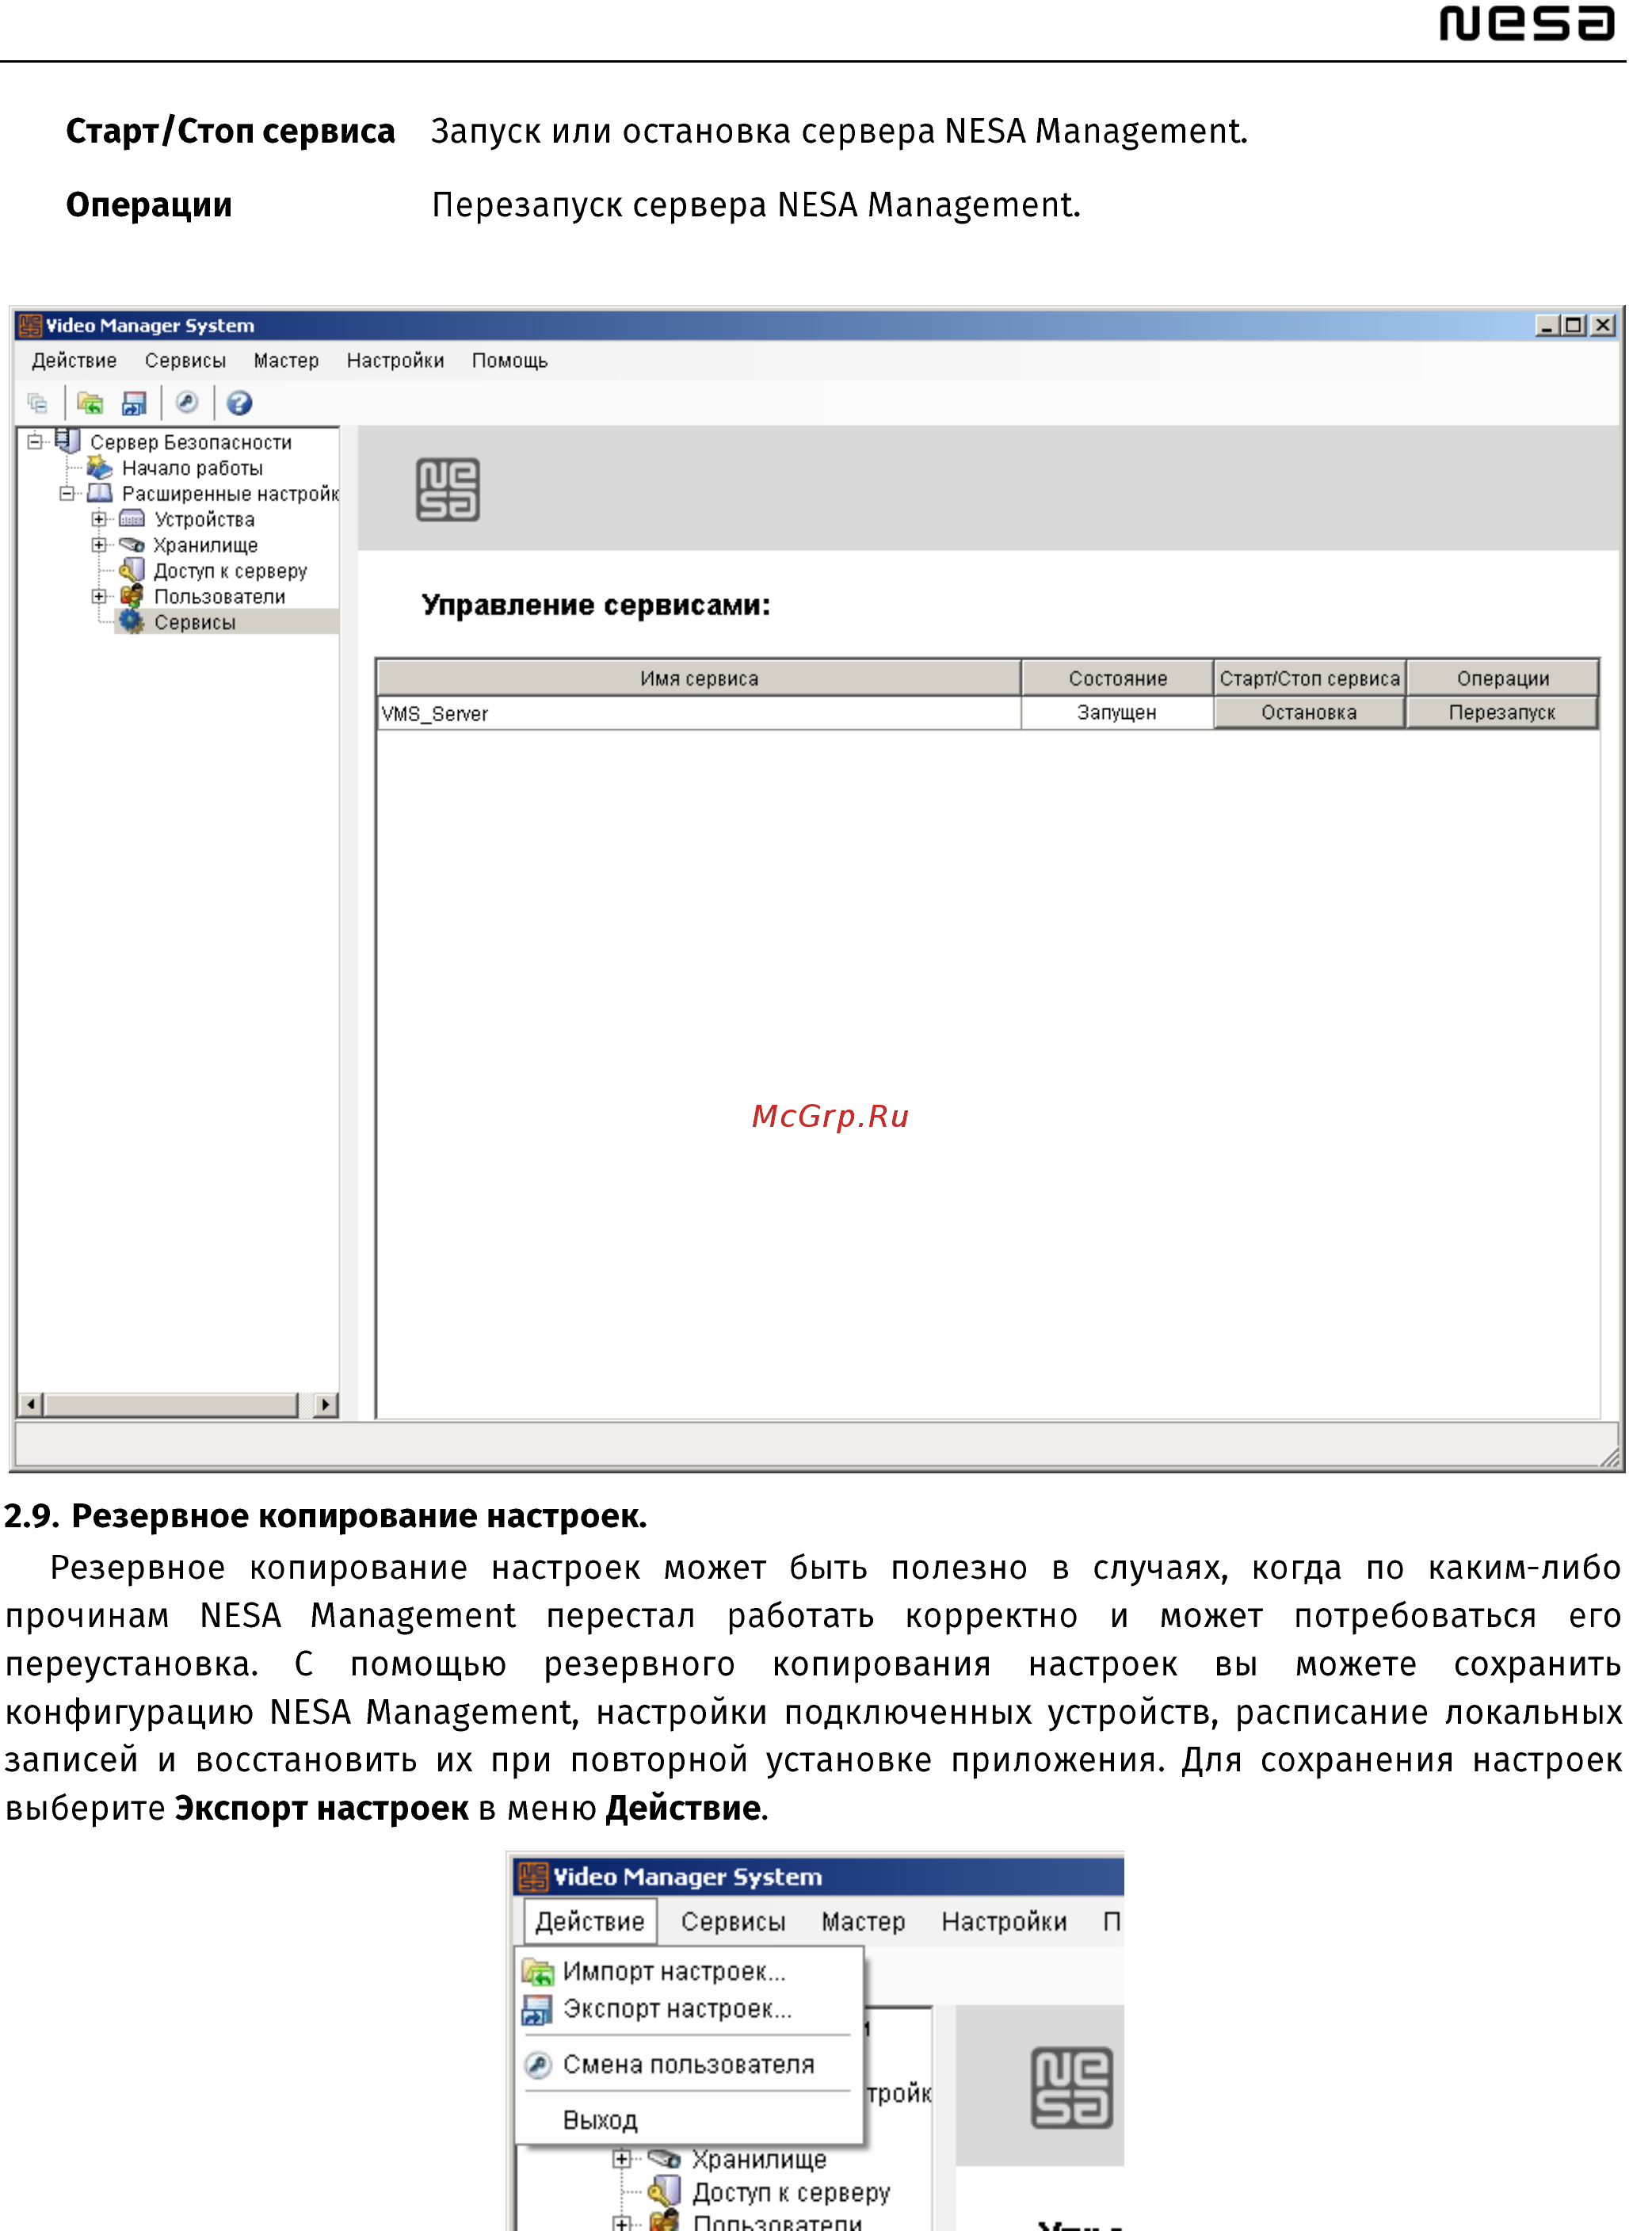Select the Сервисы tree item
The width and height of the screenshot is (1652, 2231).
[195, 622]
